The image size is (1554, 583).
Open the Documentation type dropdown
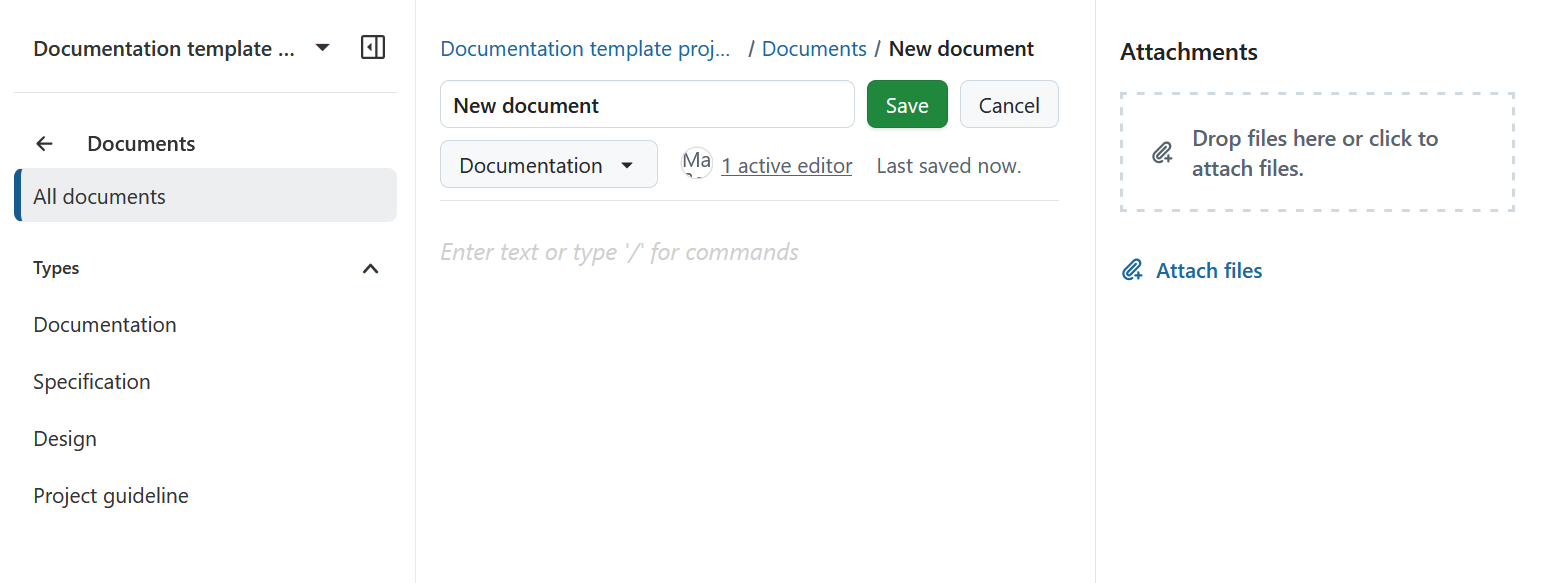[548, 164]
